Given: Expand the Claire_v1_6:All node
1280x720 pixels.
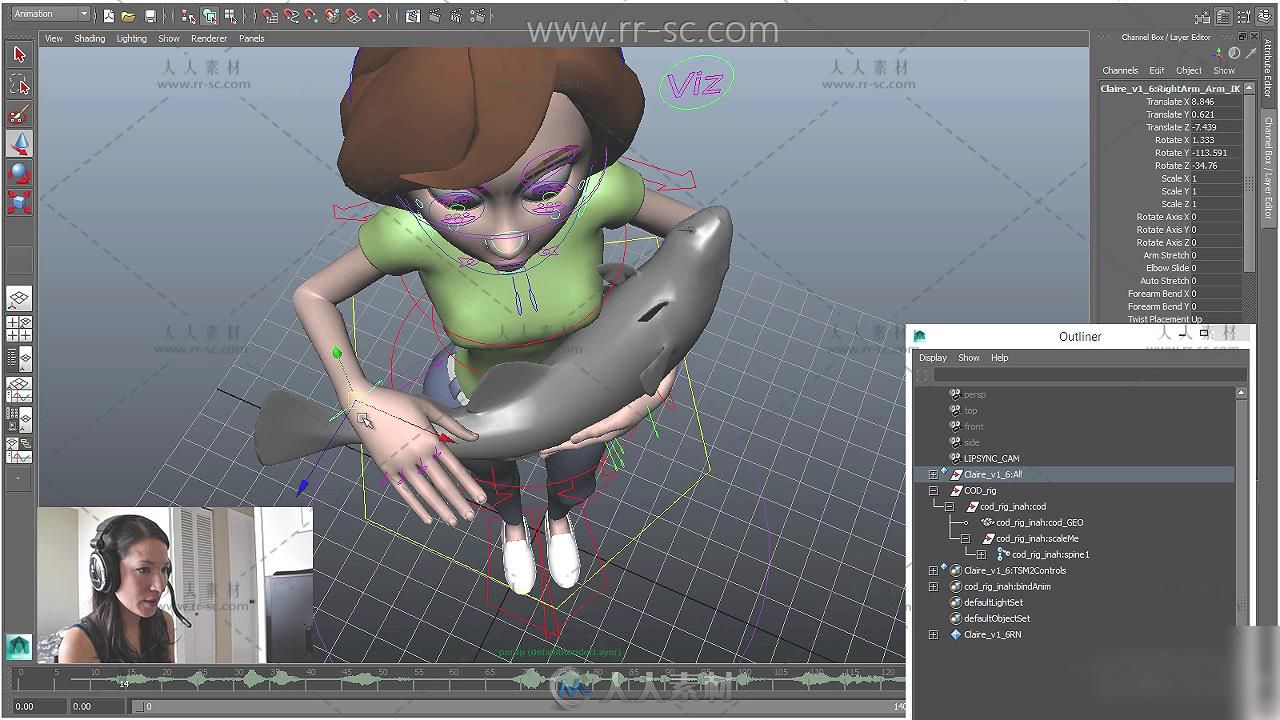Looking at the screenshot, I should click(933, 475).
